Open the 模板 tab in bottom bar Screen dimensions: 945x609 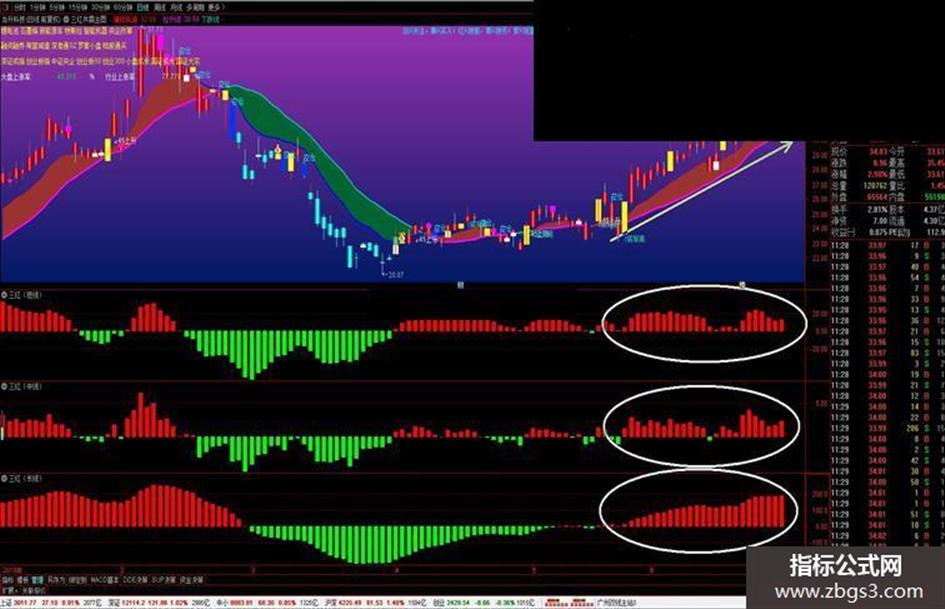pos(22,579)
